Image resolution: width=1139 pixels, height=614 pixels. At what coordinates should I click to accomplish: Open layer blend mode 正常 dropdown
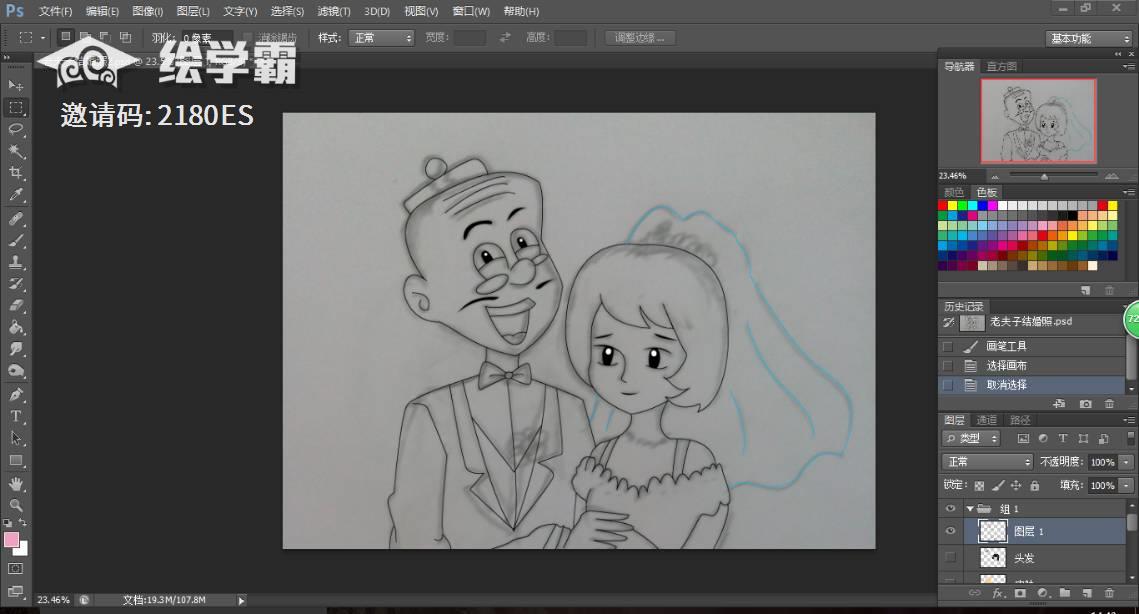click(x=987, y=461)
